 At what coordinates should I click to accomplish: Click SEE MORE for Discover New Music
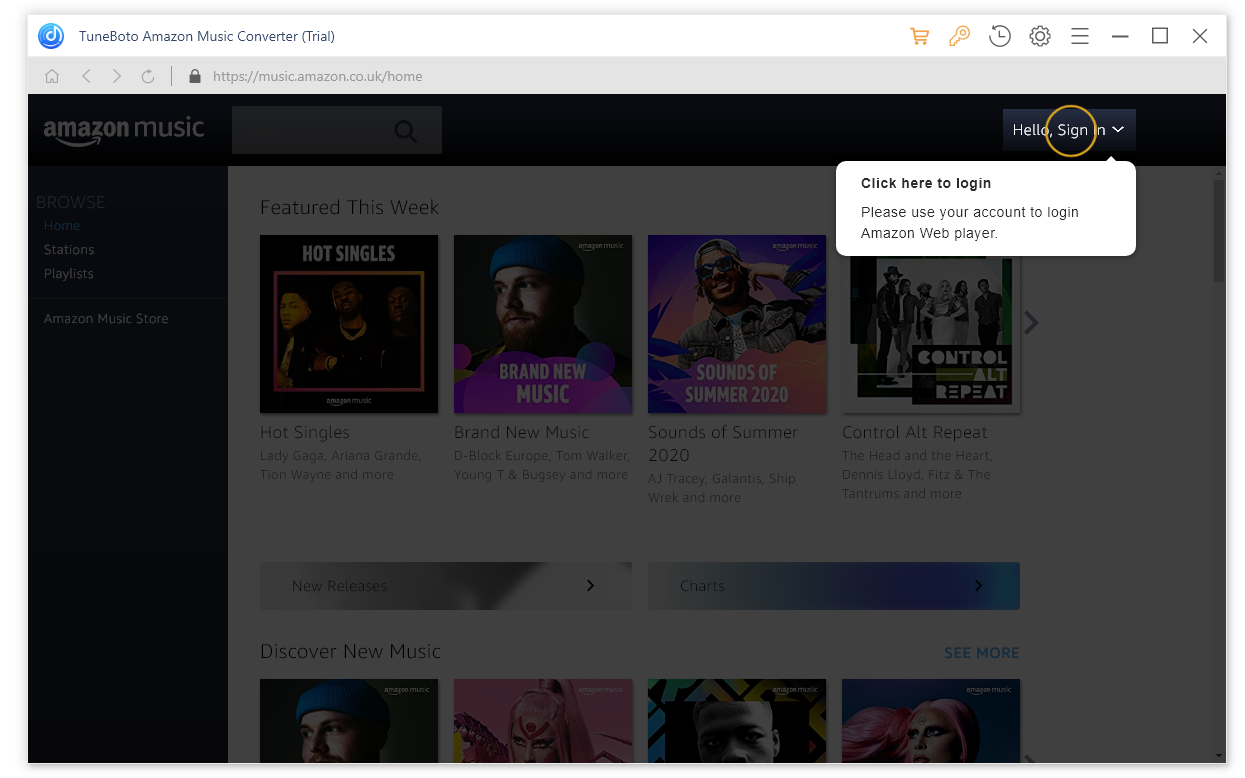point(982,652)
